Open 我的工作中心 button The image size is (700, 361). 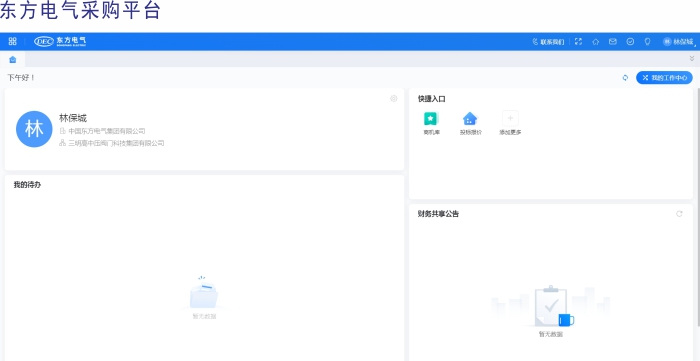click(x=664, y=78)
